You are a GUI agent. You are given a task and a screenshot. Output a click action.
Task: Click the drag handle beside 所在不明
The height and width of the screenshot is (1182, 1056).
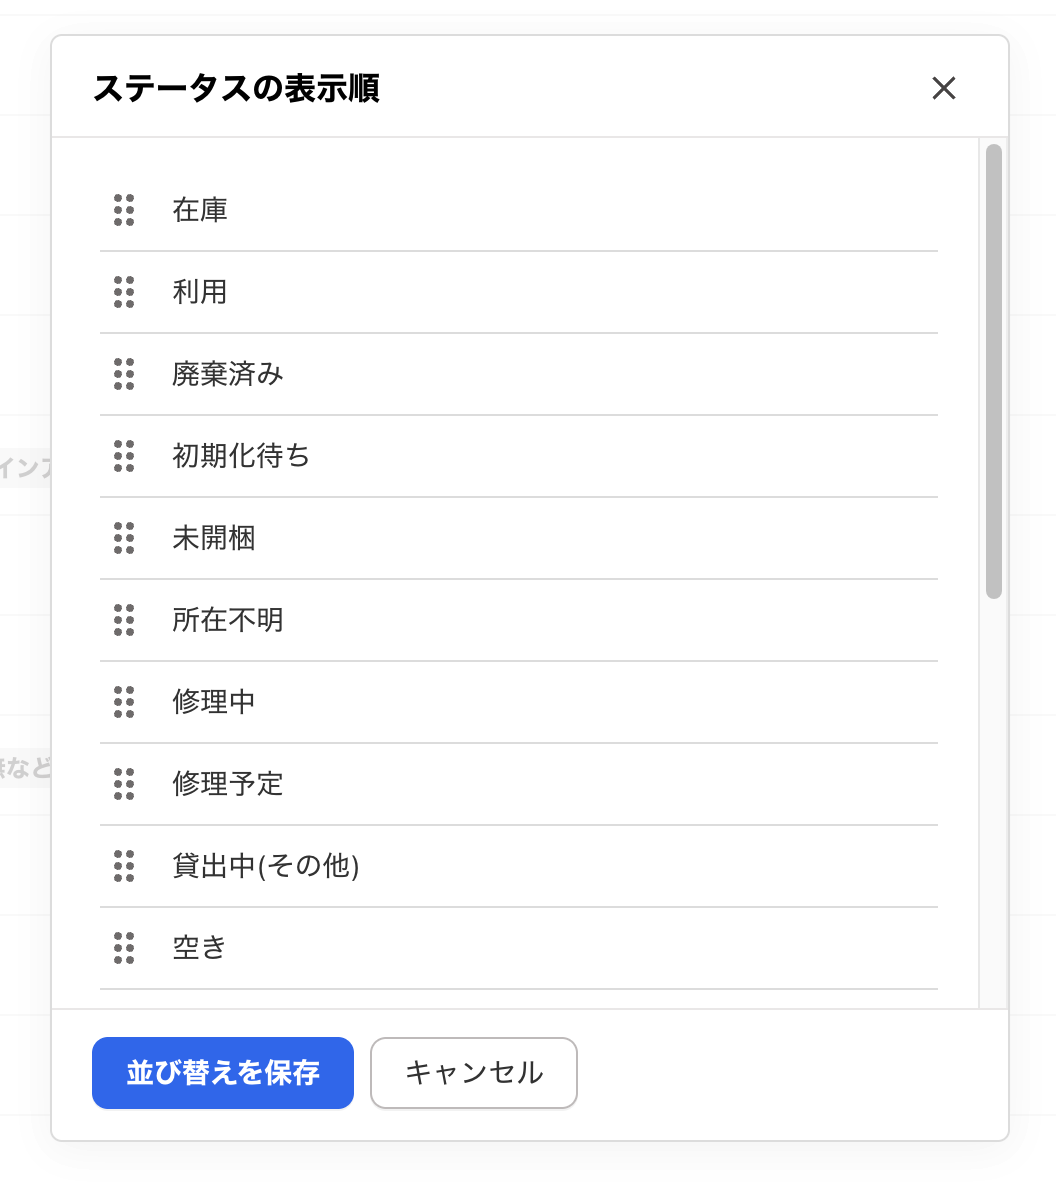124,620
